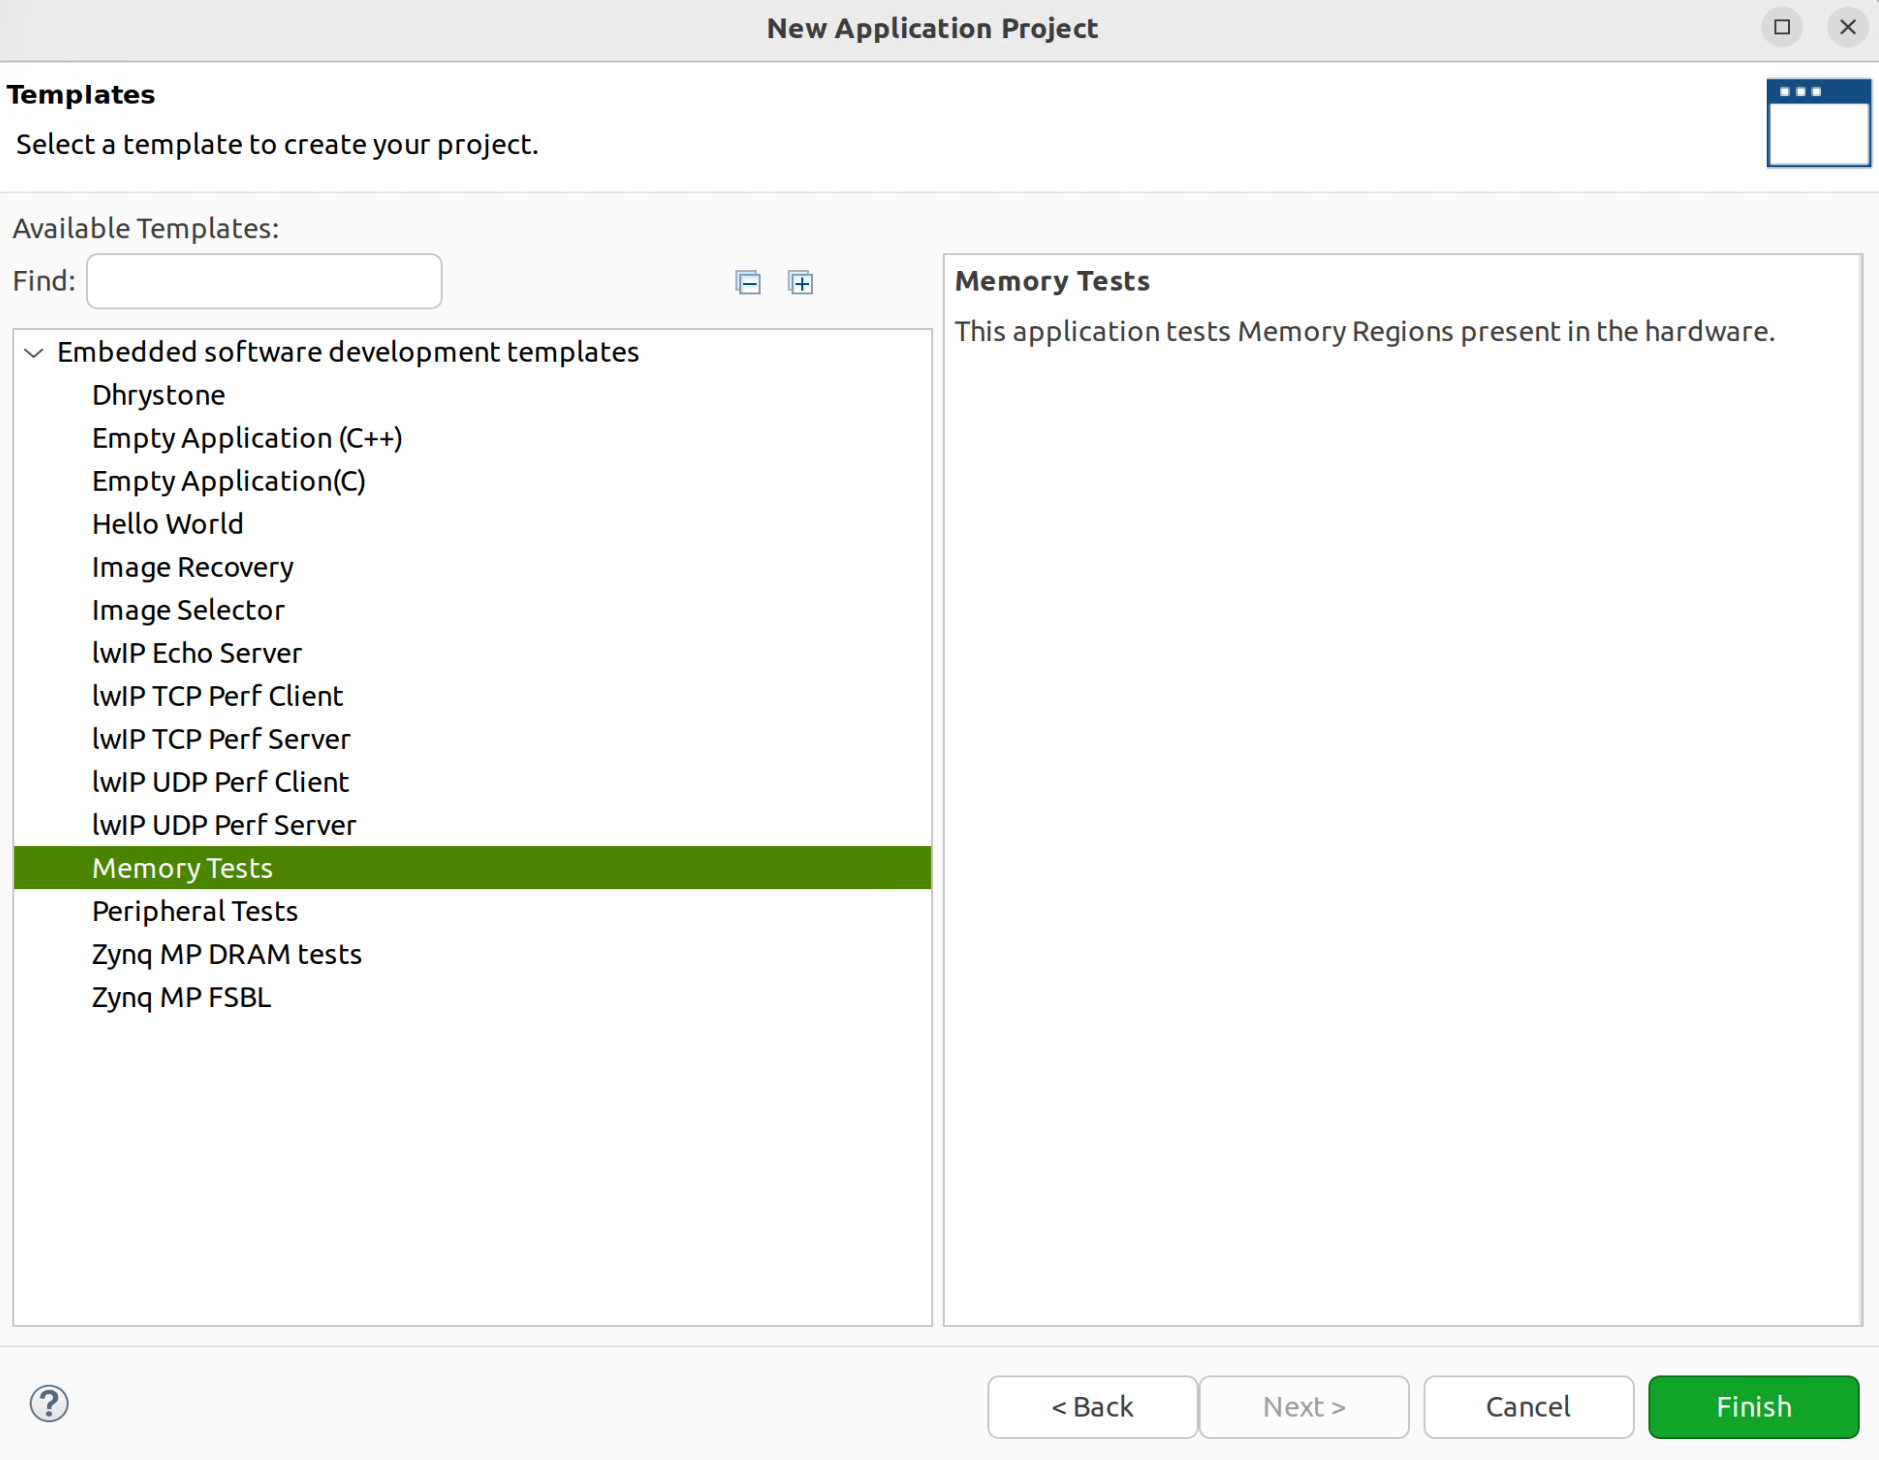Go back with the Back button
The image size is (1879, 1460).
[1092, 1407]
